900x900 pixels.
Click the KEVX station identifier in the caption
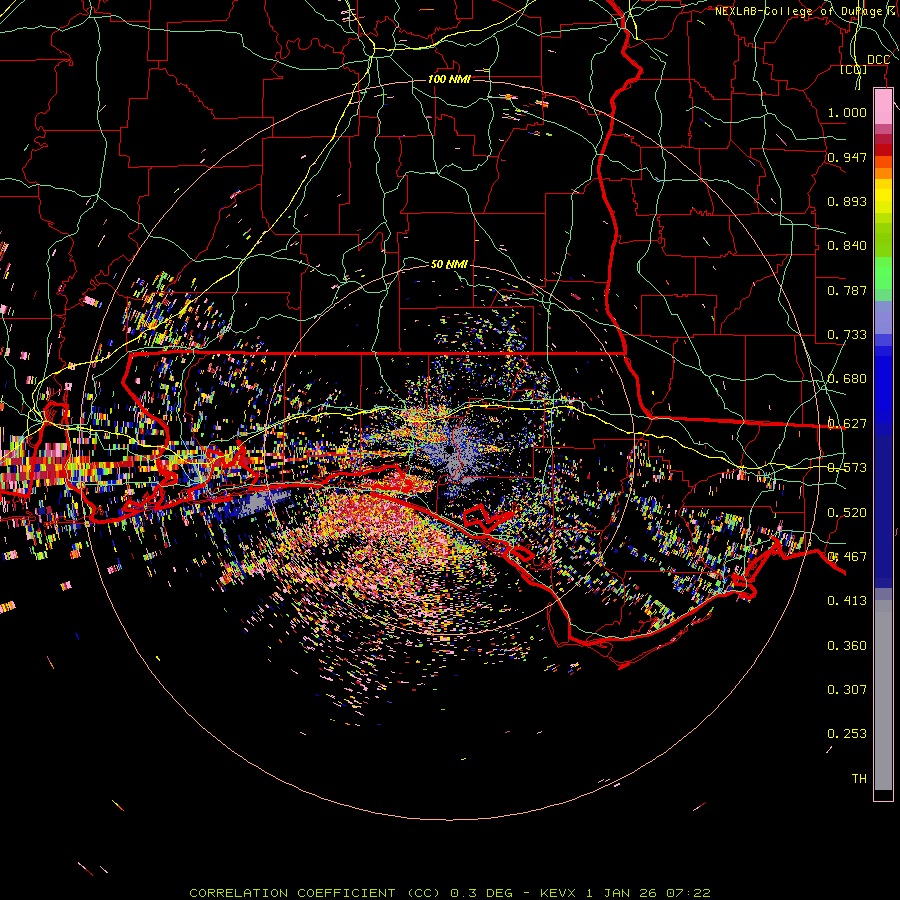click(559, 893)
